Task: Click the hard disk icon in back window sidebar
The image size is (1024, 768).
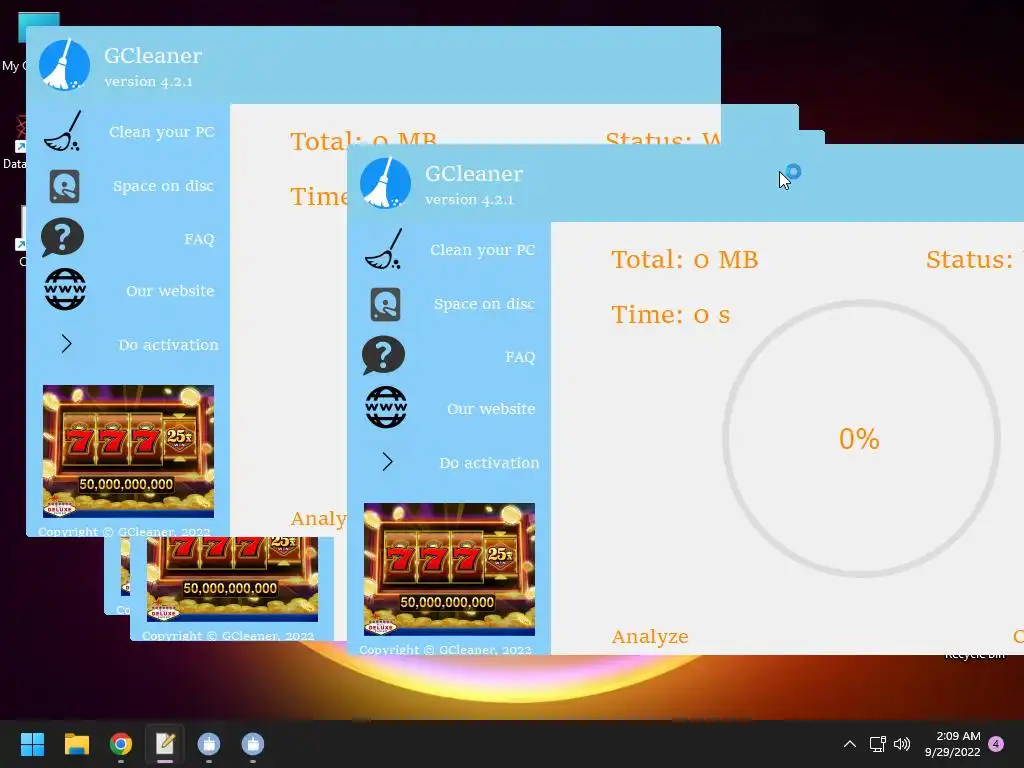Action: (65, 186)
